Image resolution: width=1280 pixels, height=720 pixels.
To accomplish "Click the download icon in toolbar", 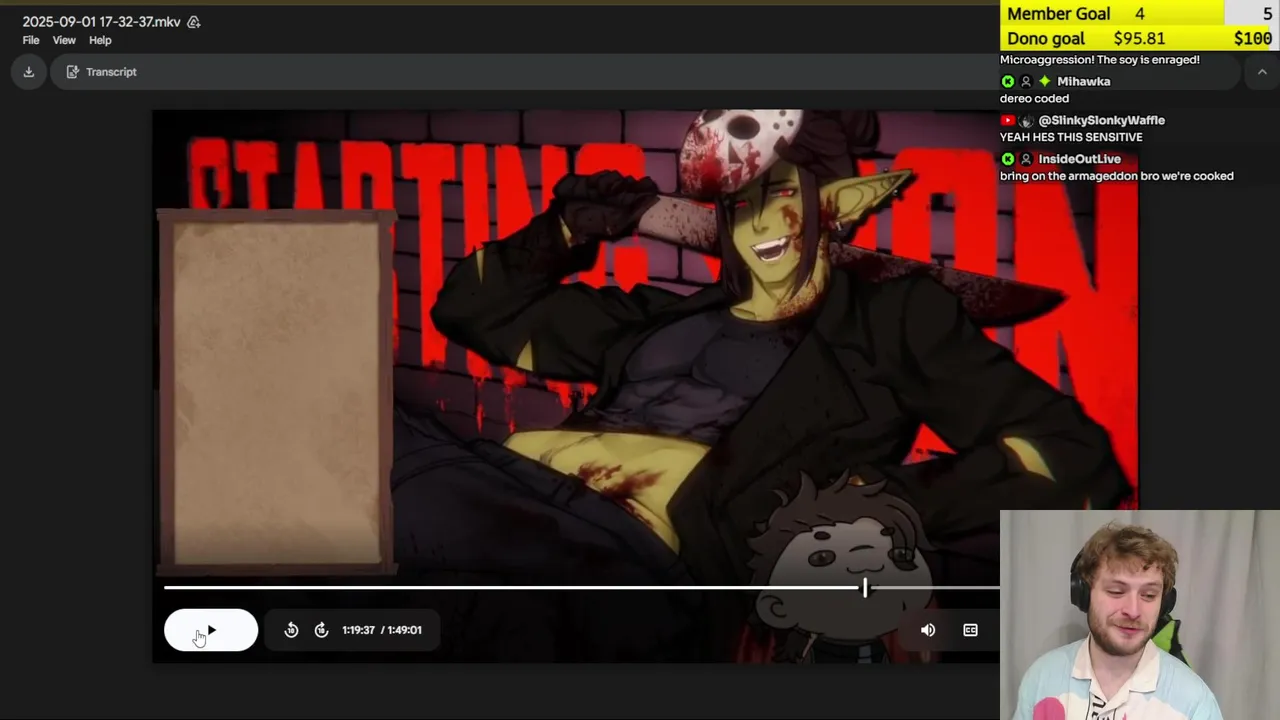I will click(x=28, y=72).
